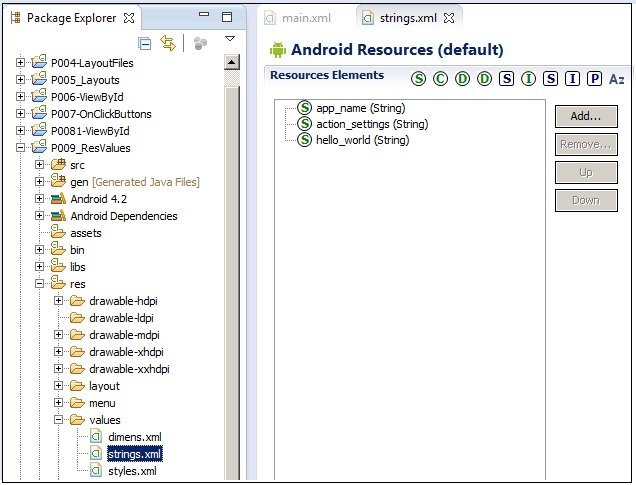Expand the P006-ViewById project node

point(20,97)
